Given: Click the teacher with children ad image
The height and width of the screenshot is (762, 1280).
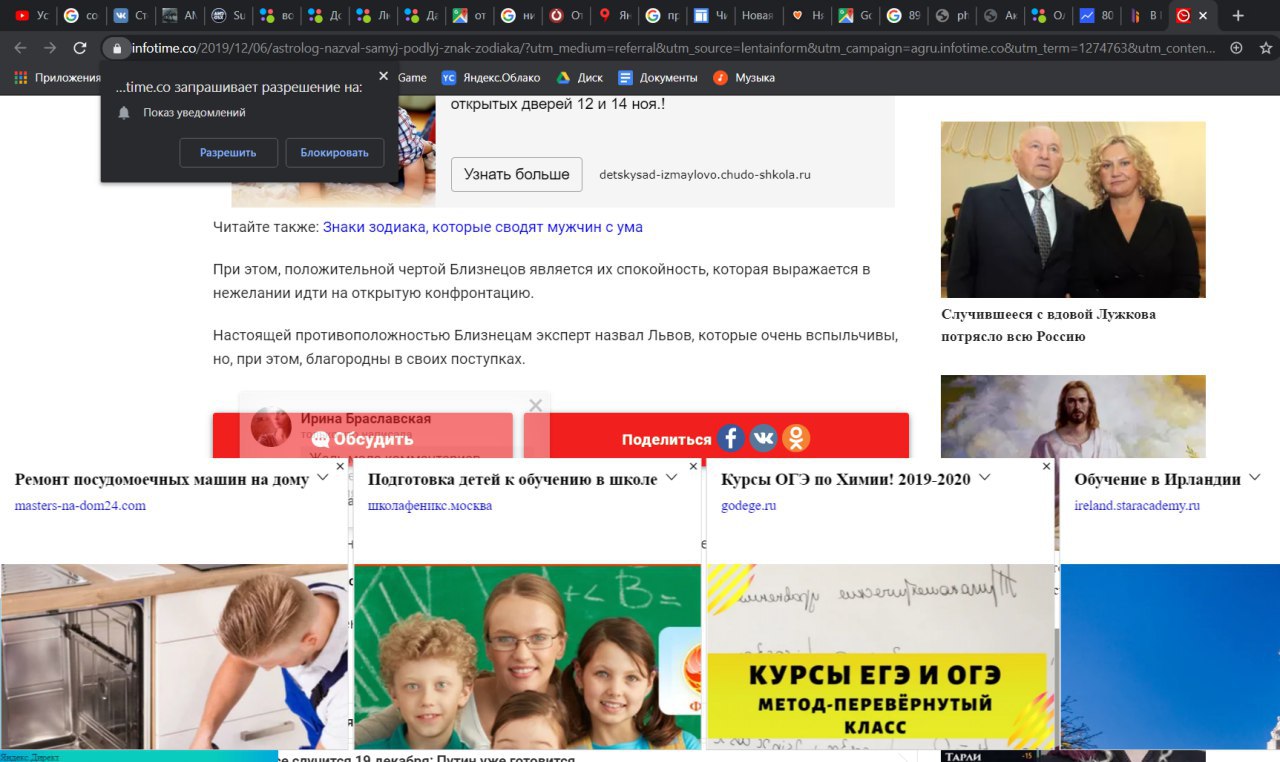Looking at the screenshot, I should [x=527, y=656].
